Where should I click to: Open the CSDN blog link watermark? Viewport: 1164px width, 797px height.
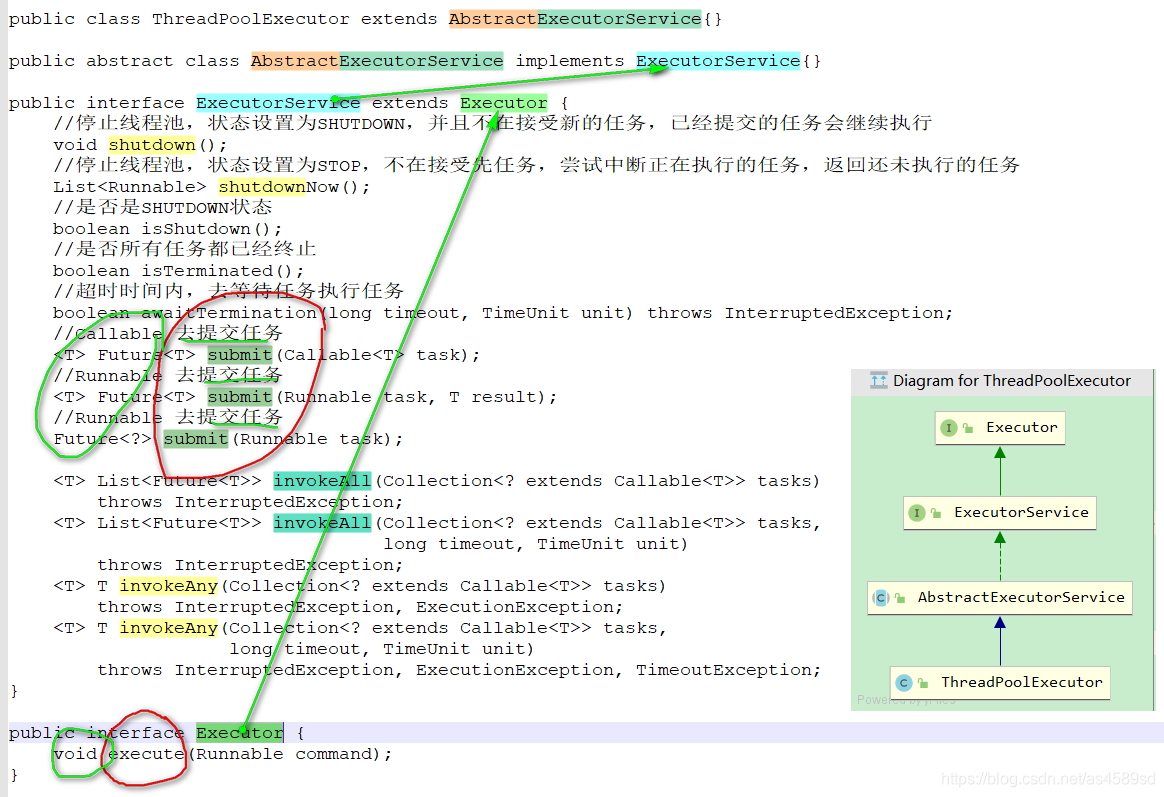pyautogui.click(x=1048, y=775)
